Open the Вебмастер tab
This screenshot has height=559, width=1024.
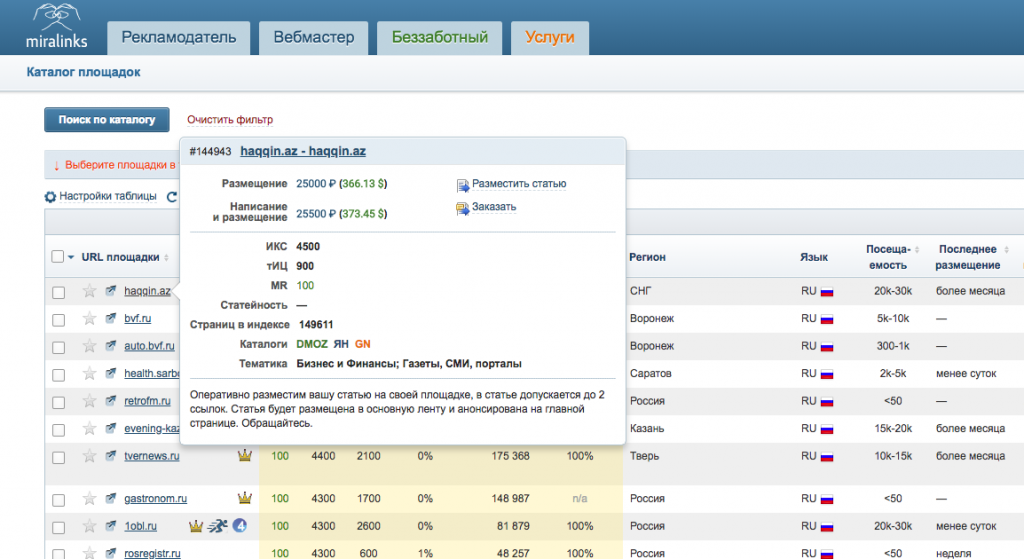(313, 37)
